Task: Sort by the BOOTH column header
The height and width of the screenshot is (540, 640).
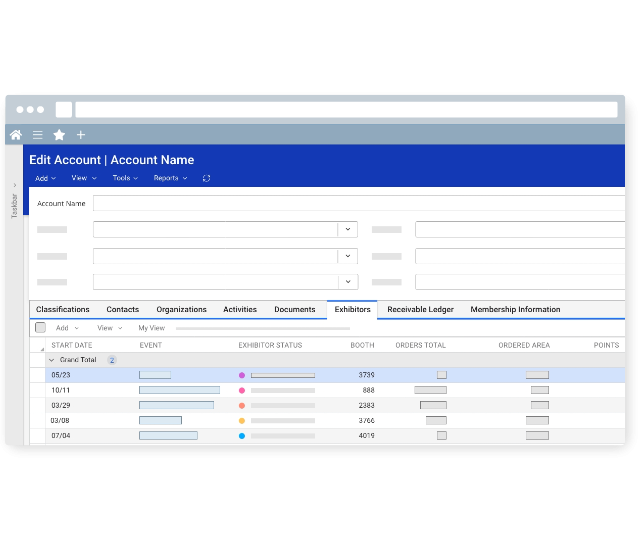Action: [x=362, y=345]
